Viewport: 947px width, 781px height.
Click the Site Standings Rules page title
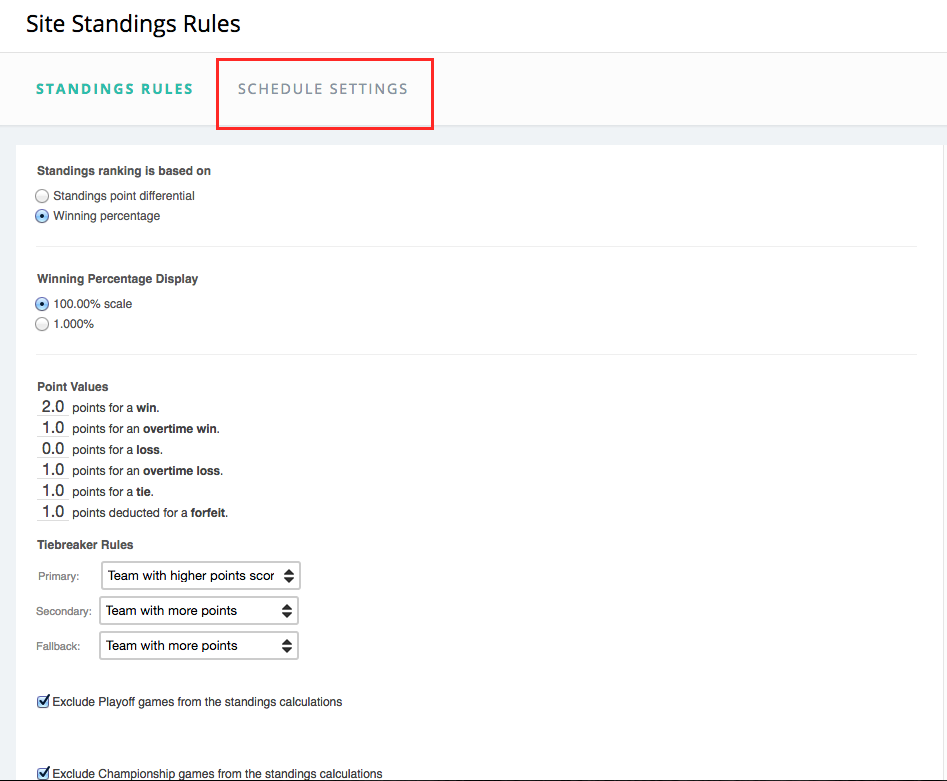(133, 24)
